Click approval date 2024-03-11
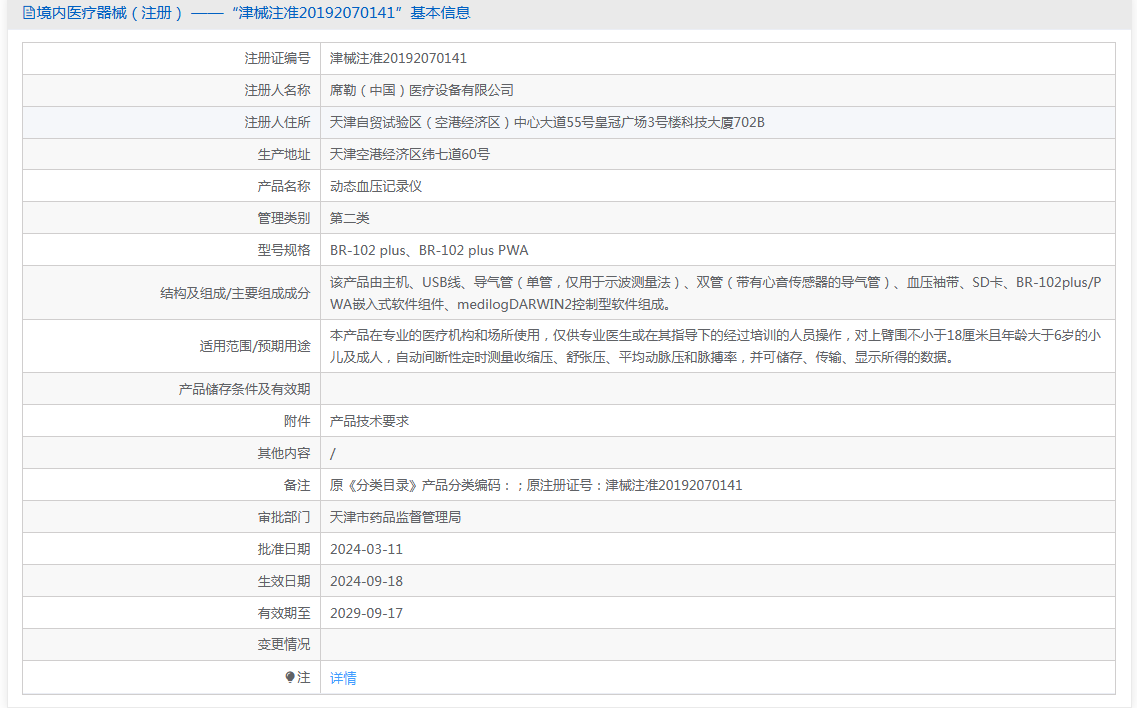 [x=366, y=548]
